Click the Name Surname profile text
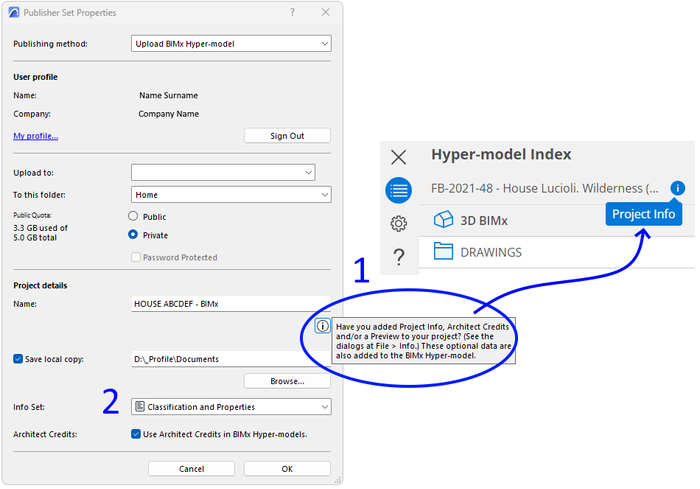Viewport: 700px width, 489px height. click(x=168, y=96)
